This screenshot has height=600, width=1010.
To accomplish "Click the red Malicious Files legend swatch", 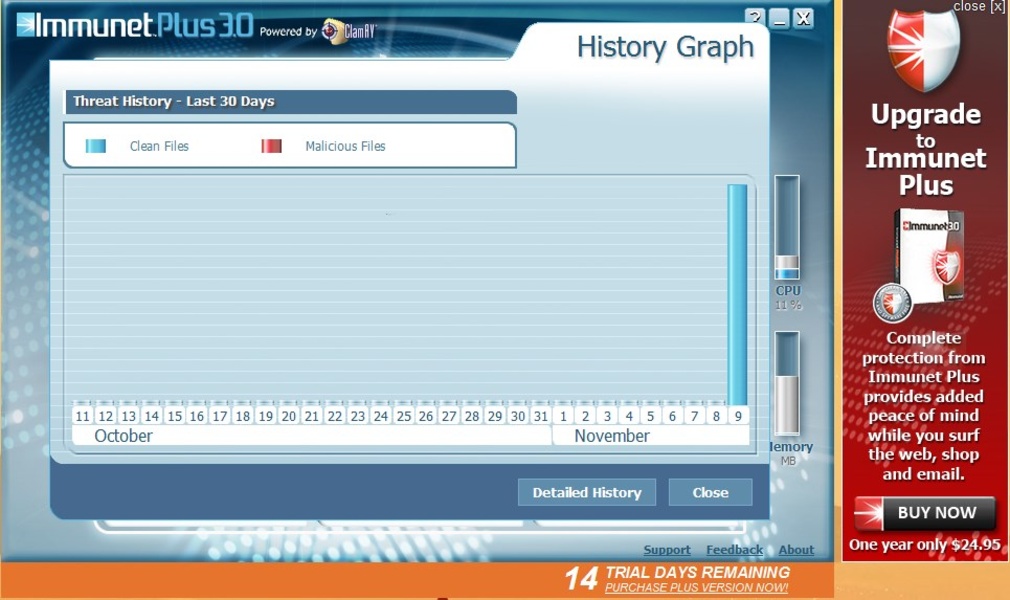I will [271, 146].
